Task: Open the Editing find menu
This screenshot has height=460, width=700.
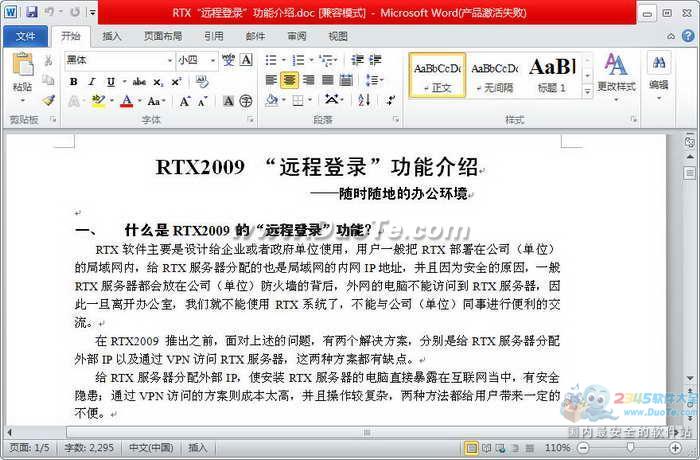Action: [x=659, y=75]
